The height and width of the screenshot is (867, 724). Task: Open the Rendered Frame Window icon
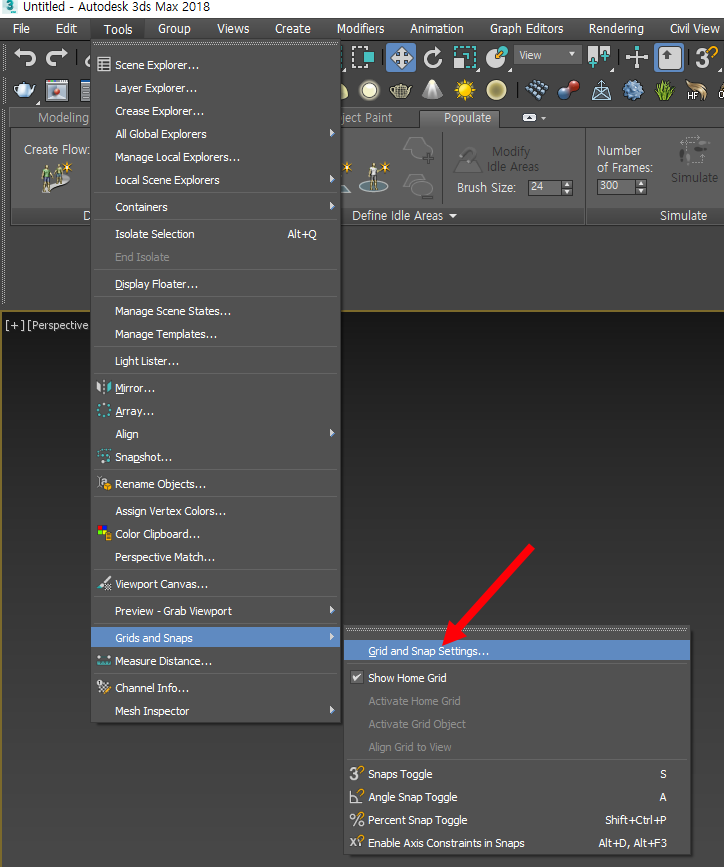pos(56,90)
